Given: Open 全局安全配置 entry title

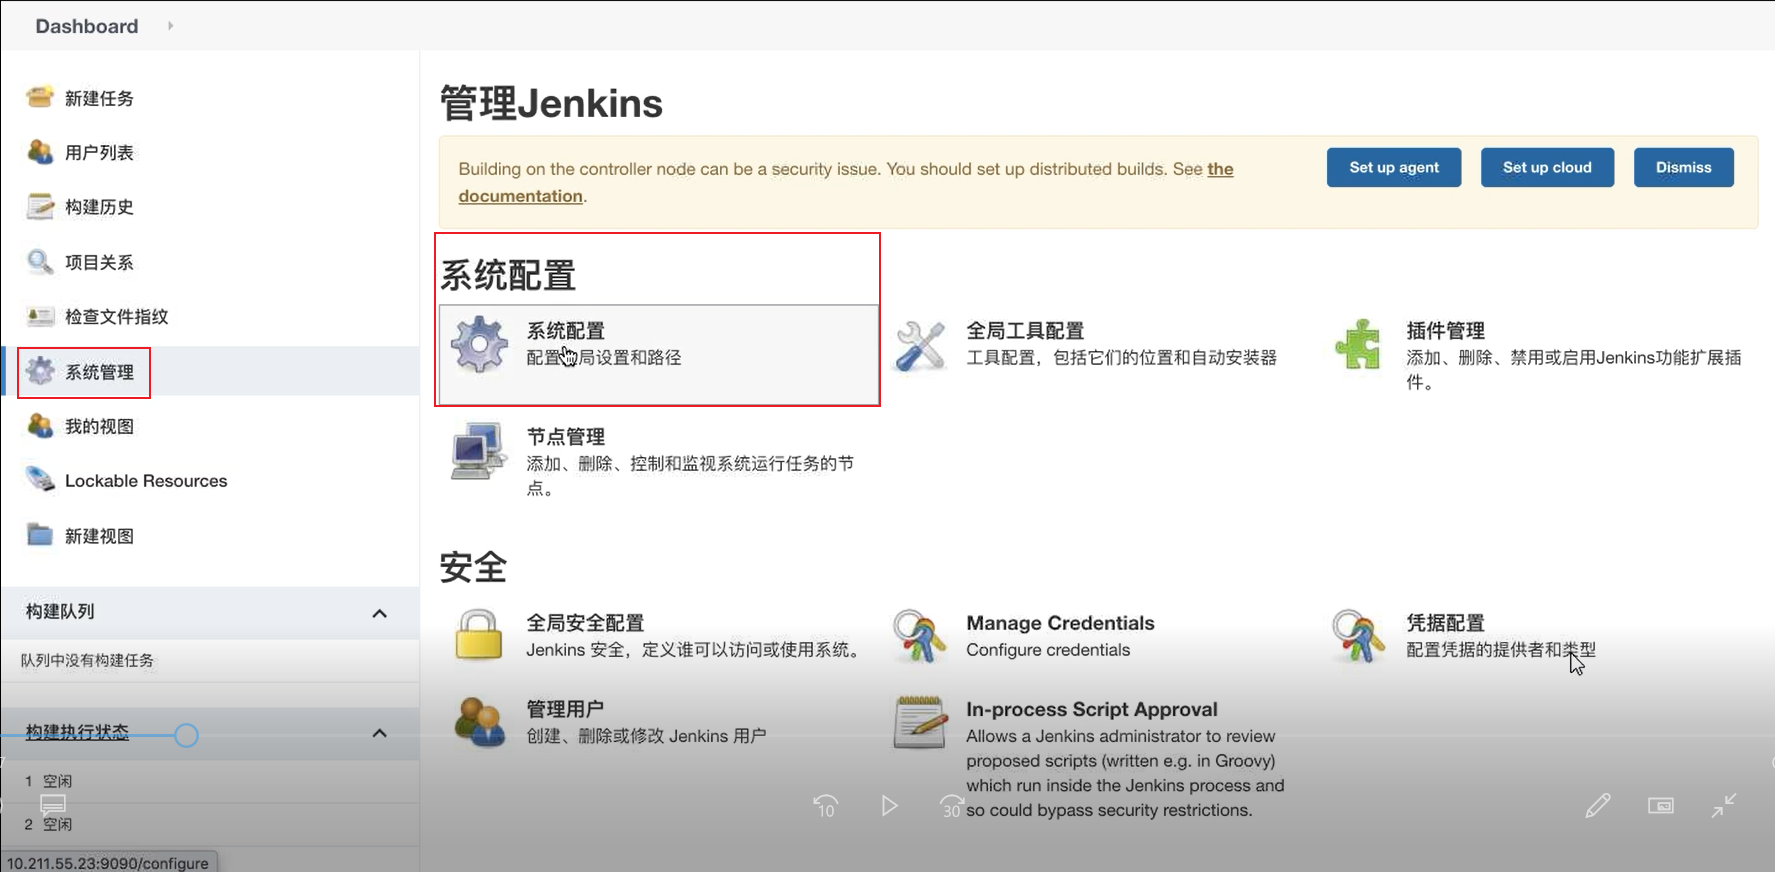Looking at the screenshot, I should click(x=585, y=623).
